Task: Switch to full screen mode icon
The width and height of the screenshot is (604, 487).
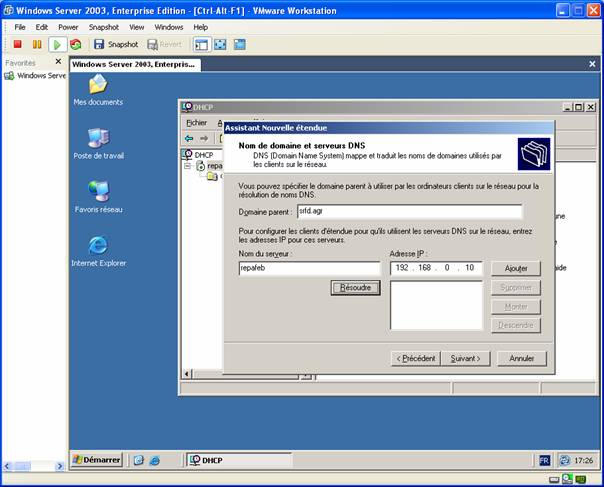Action: [220, 44]
